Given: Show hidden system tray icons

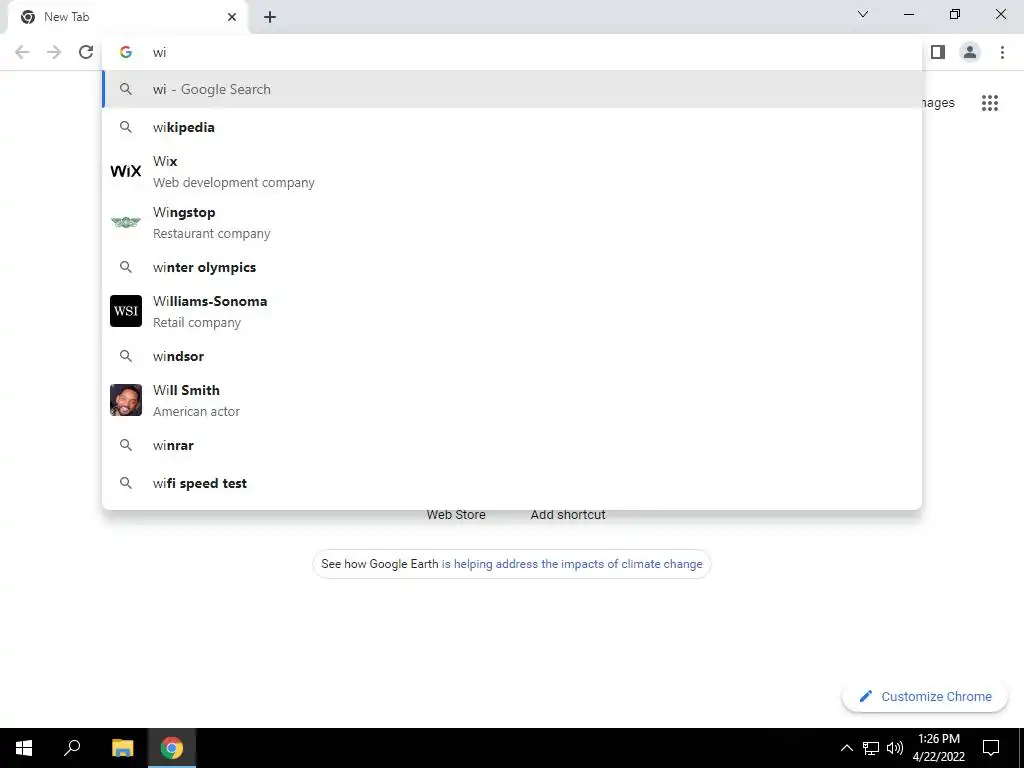Looking at the screenshot, I should click(x=846, y=748).
